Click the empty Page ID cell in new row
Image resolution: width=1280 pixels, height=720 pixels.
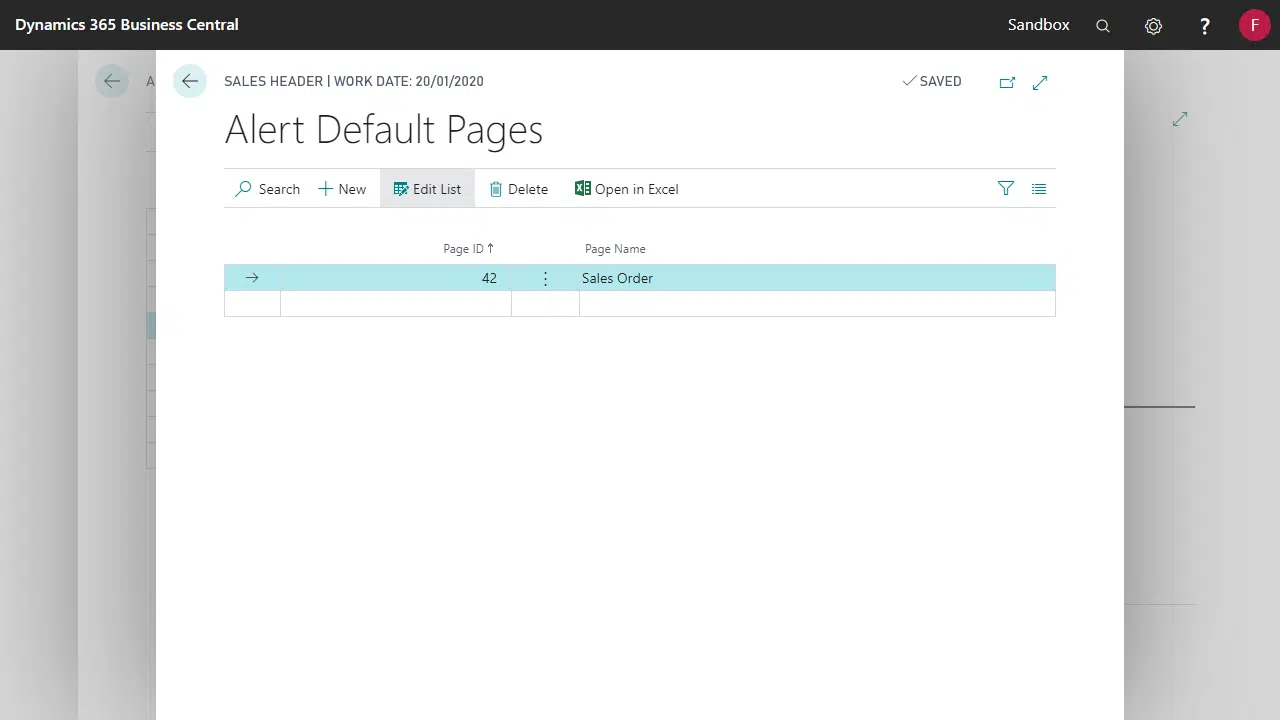point(395,304)
